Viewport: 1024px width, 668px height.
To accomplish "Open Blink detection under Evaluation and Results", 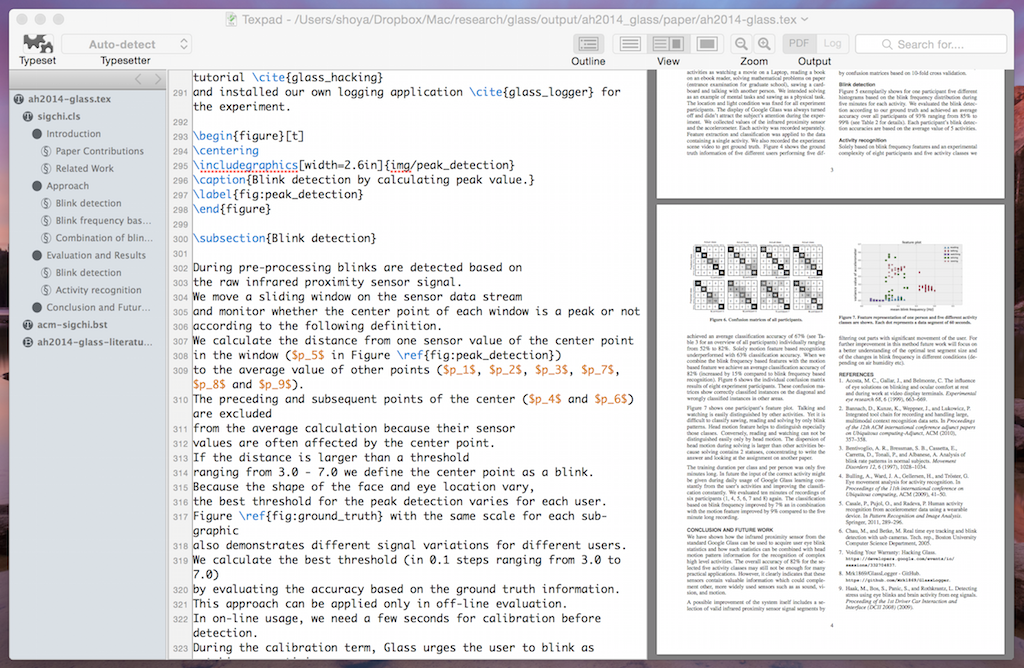I will [x=88, y=272].
